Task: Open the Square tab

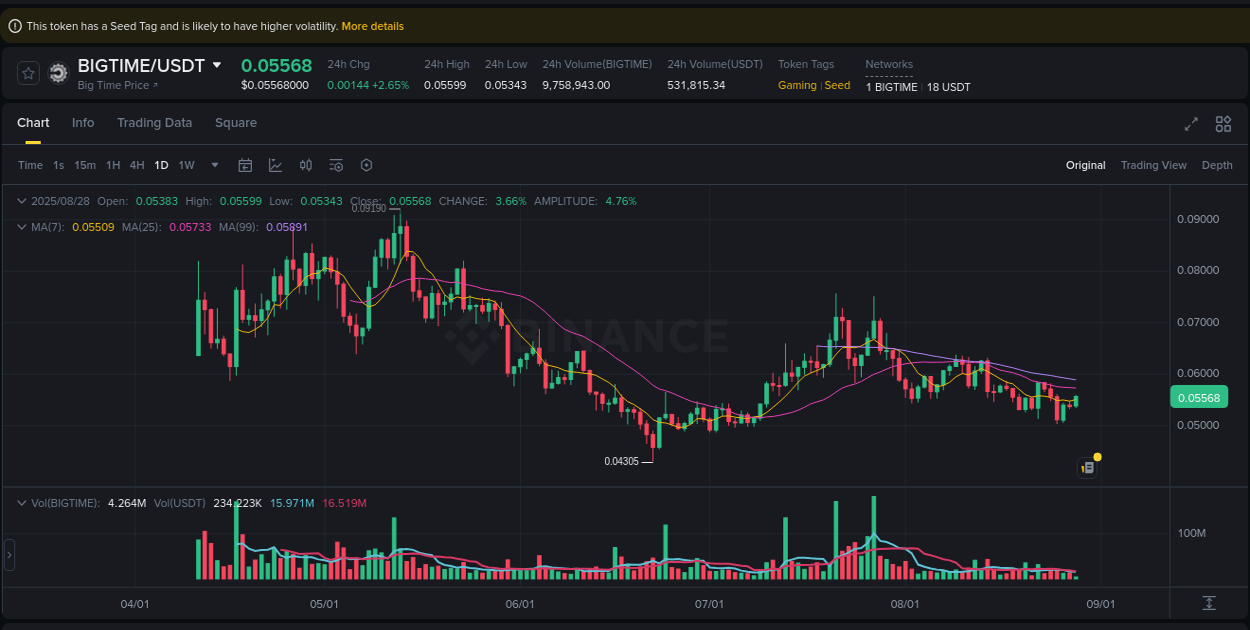Action: point(236,122)
